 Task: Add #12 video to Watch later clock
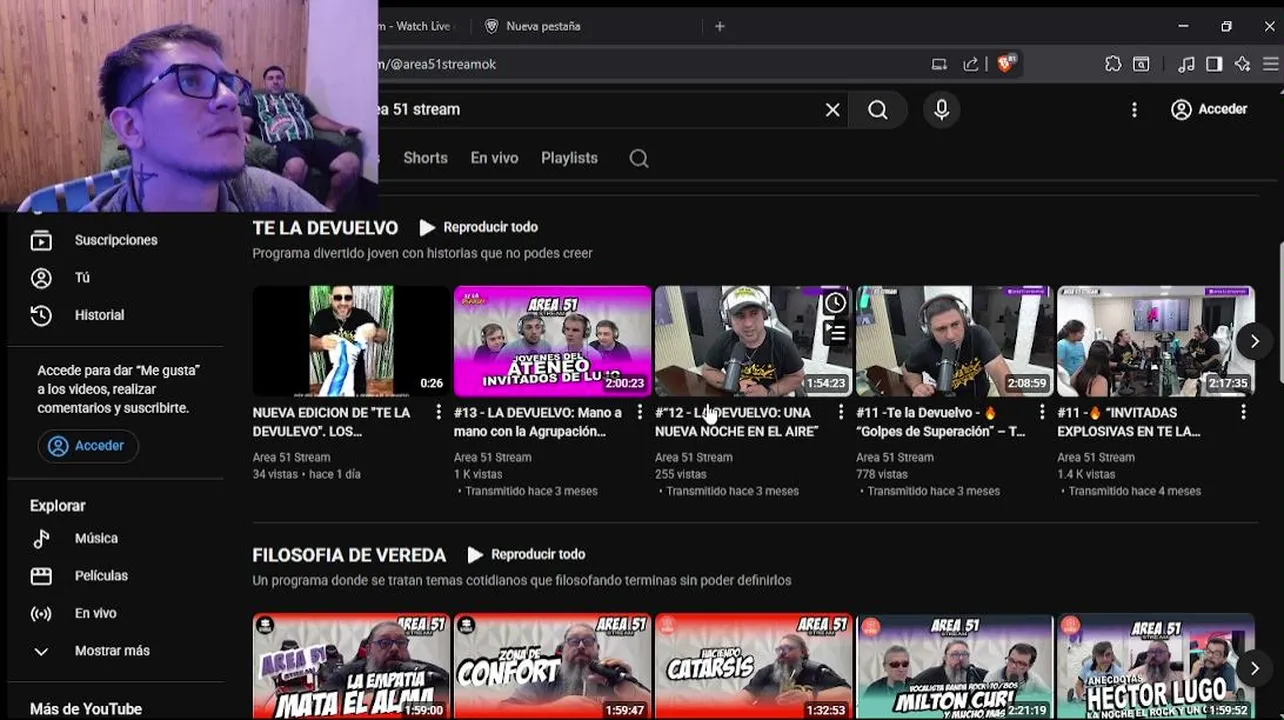[835, 303]
